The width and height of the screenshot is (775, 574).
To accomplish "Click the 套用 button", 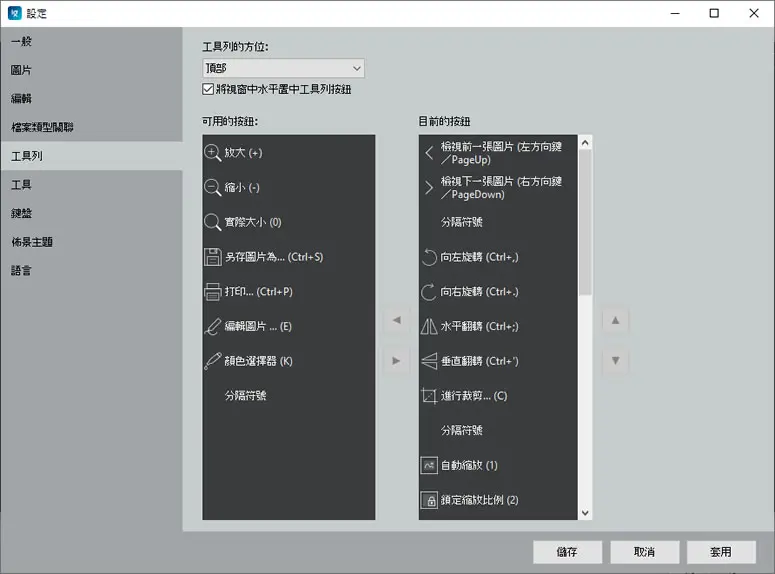I will coord(721,552).
